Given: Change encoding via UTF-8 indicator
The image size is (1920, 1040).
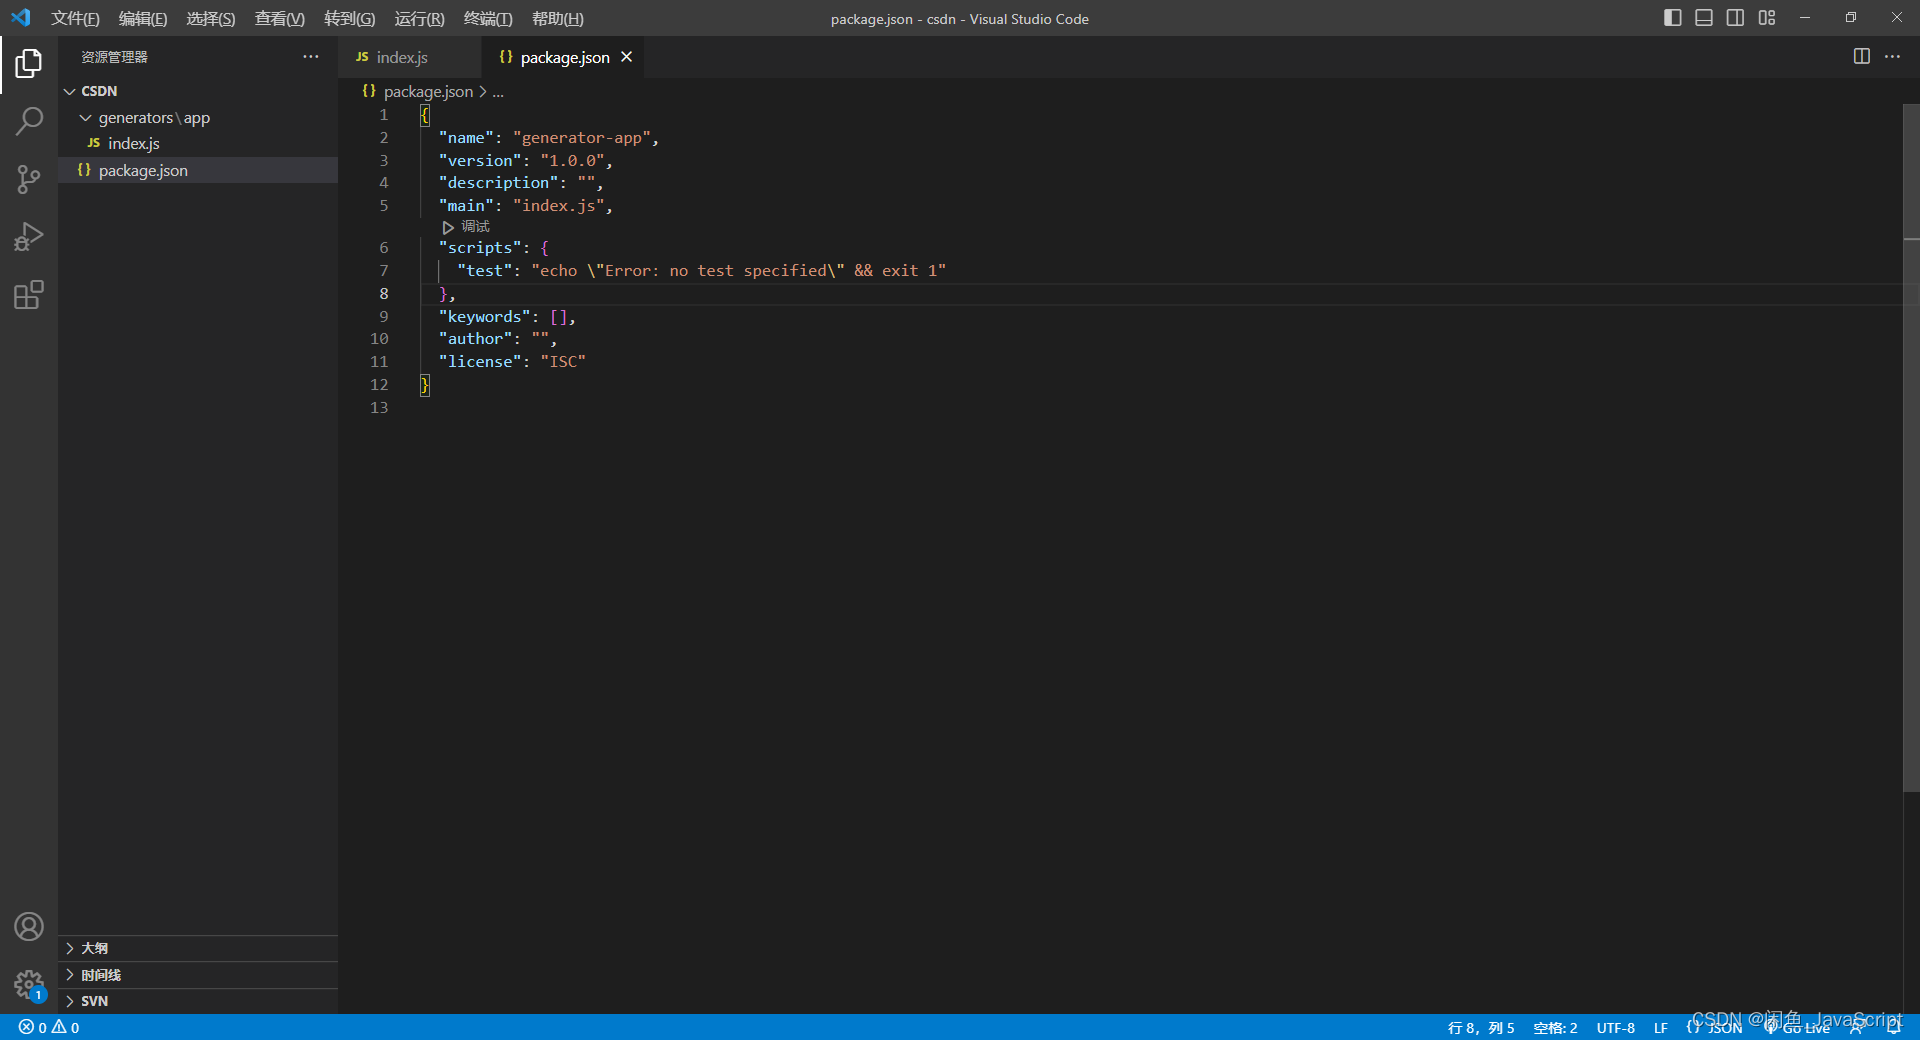Looking at the screenshot, I should point(1616,1028).
